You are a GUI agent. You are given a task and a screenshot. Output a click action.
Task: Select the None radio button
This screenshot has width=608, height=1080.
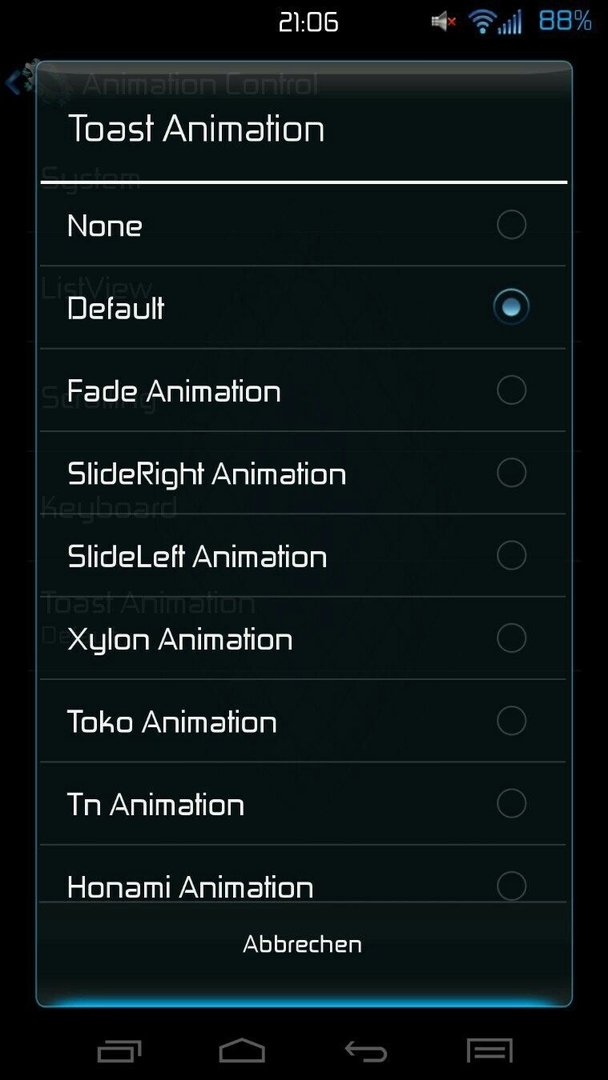coord(511,225)
